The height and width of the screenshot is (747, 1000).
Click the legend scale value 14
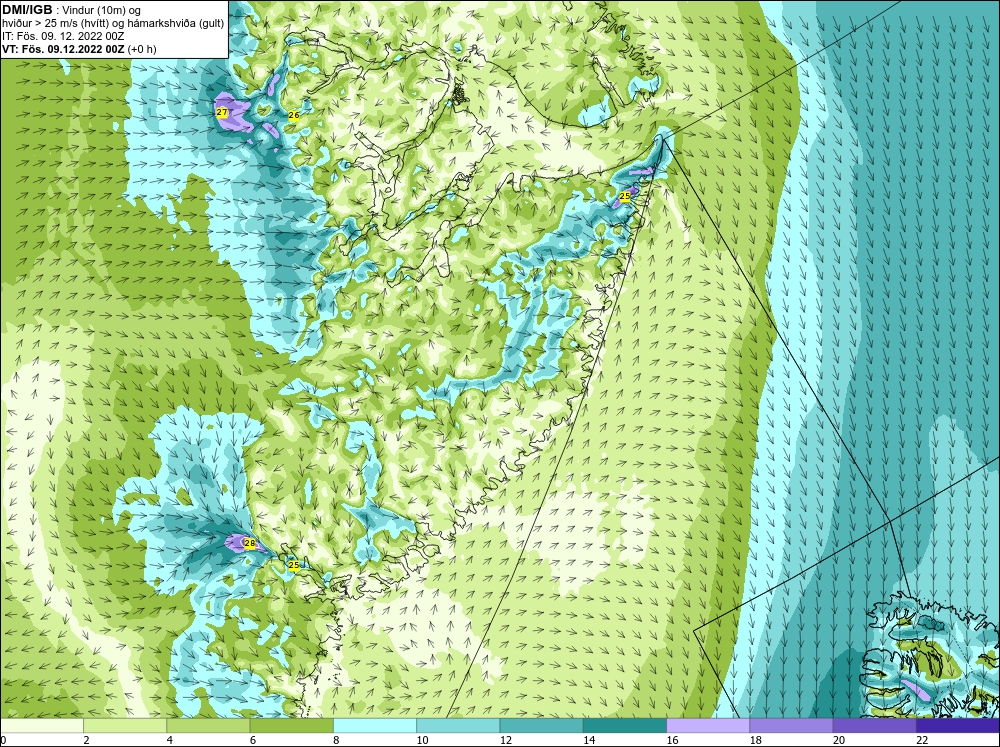click(589, 740)
